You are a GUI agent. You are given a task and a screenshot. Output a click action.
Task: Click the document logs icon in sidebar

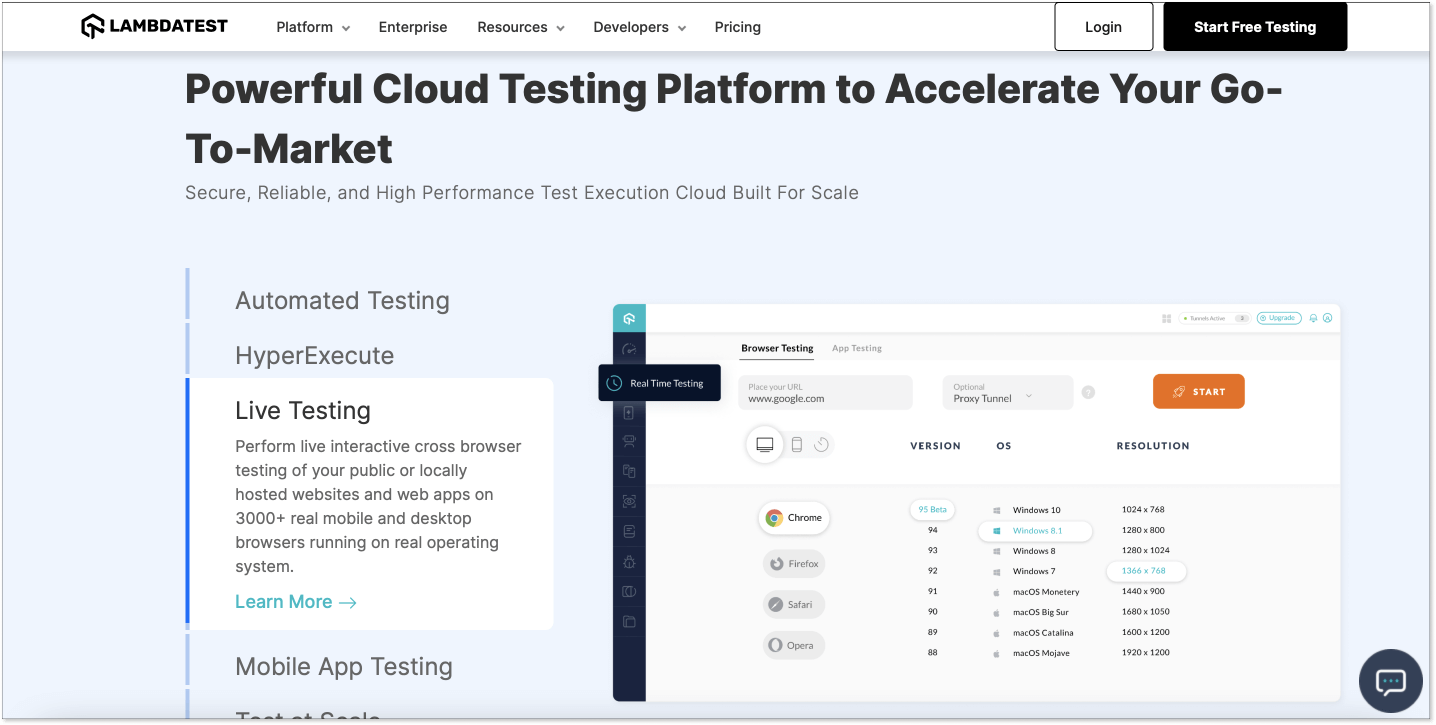[x=629, y=531]
